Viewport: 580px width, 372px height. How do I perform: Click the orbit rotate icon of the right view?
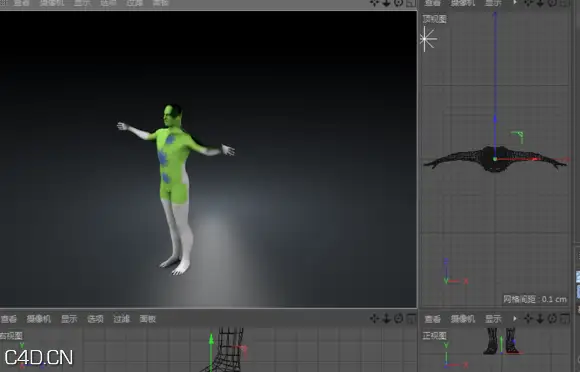(x=398, y=318)
